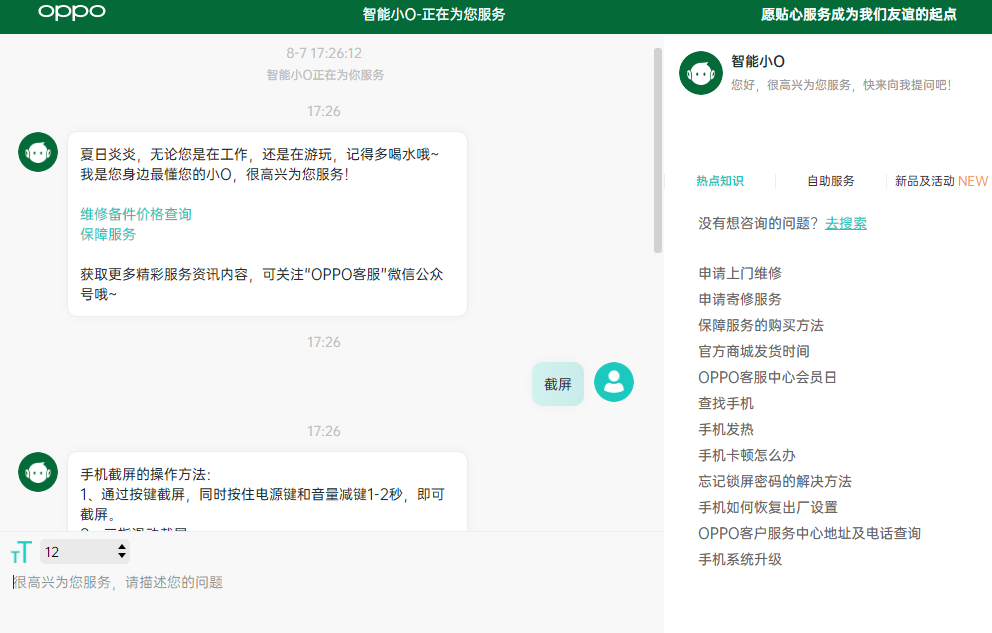Viewport: 992px width, 633px height.
Task: Open the 保障服务 link in chat
Action: 108,234
